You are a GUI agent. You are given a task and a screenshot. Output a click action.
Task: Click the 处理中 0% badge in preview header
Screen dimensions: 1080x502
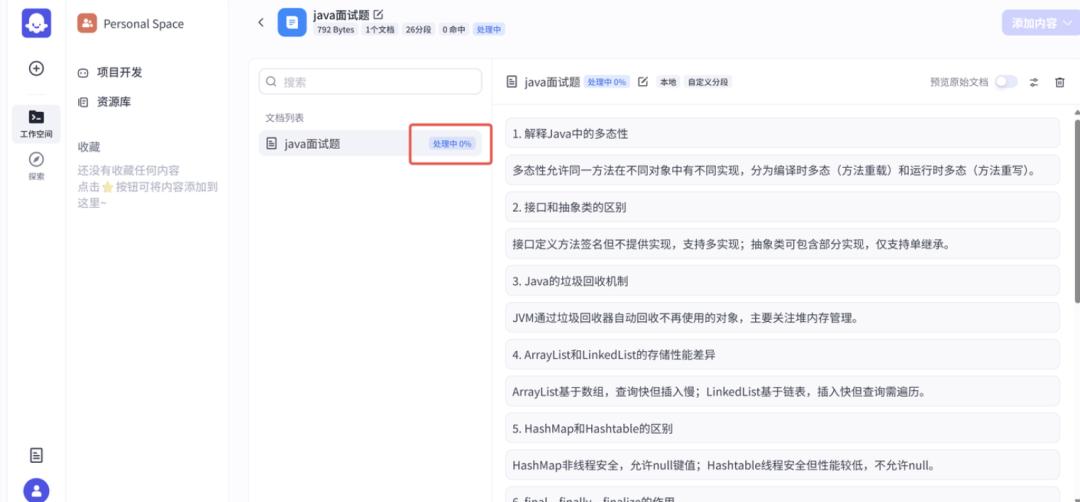[607, 82]
